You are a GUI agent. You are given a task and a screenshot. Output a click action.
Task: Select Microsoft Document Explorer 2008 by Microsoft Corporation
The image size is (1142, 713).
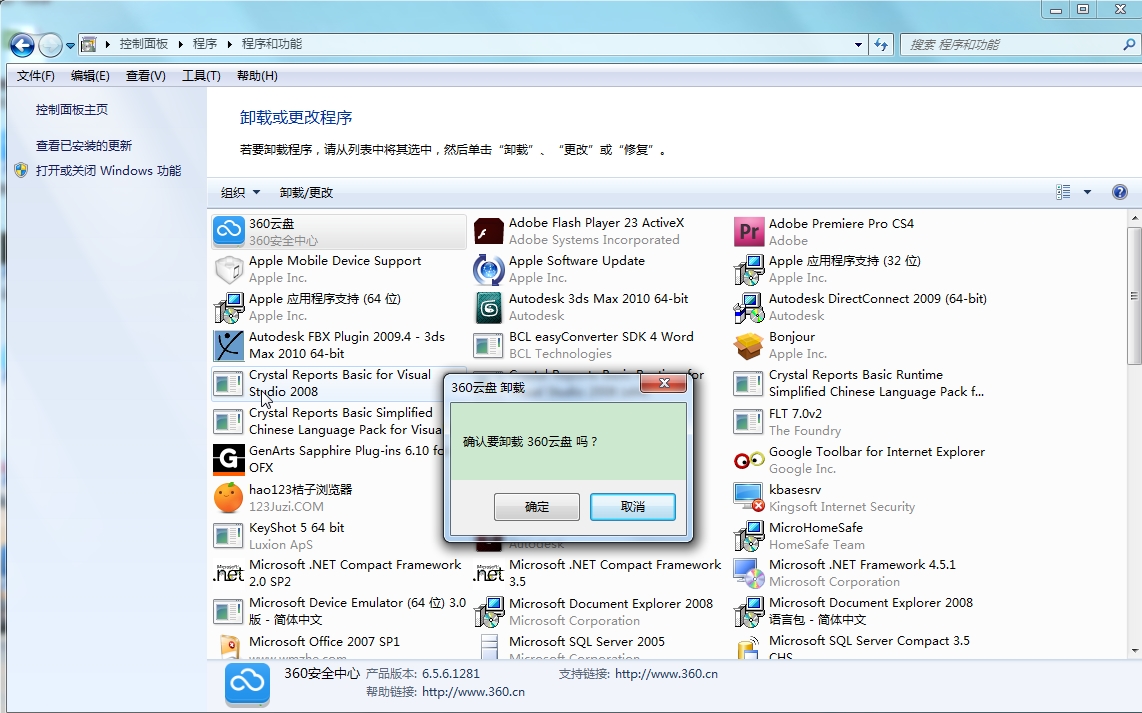[x=599, y=611]
